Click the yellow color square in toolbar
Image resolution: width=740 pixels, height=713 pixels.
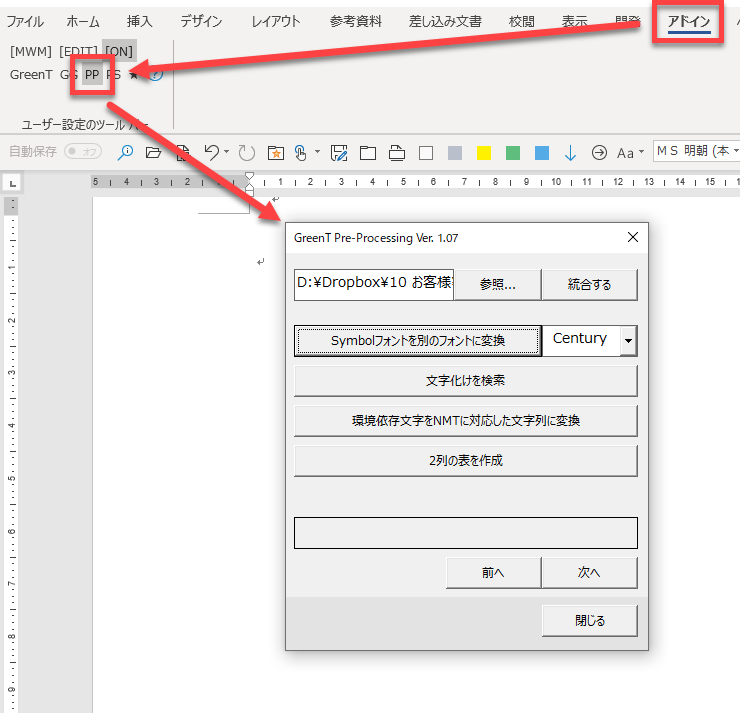click(x=484, y=153)
